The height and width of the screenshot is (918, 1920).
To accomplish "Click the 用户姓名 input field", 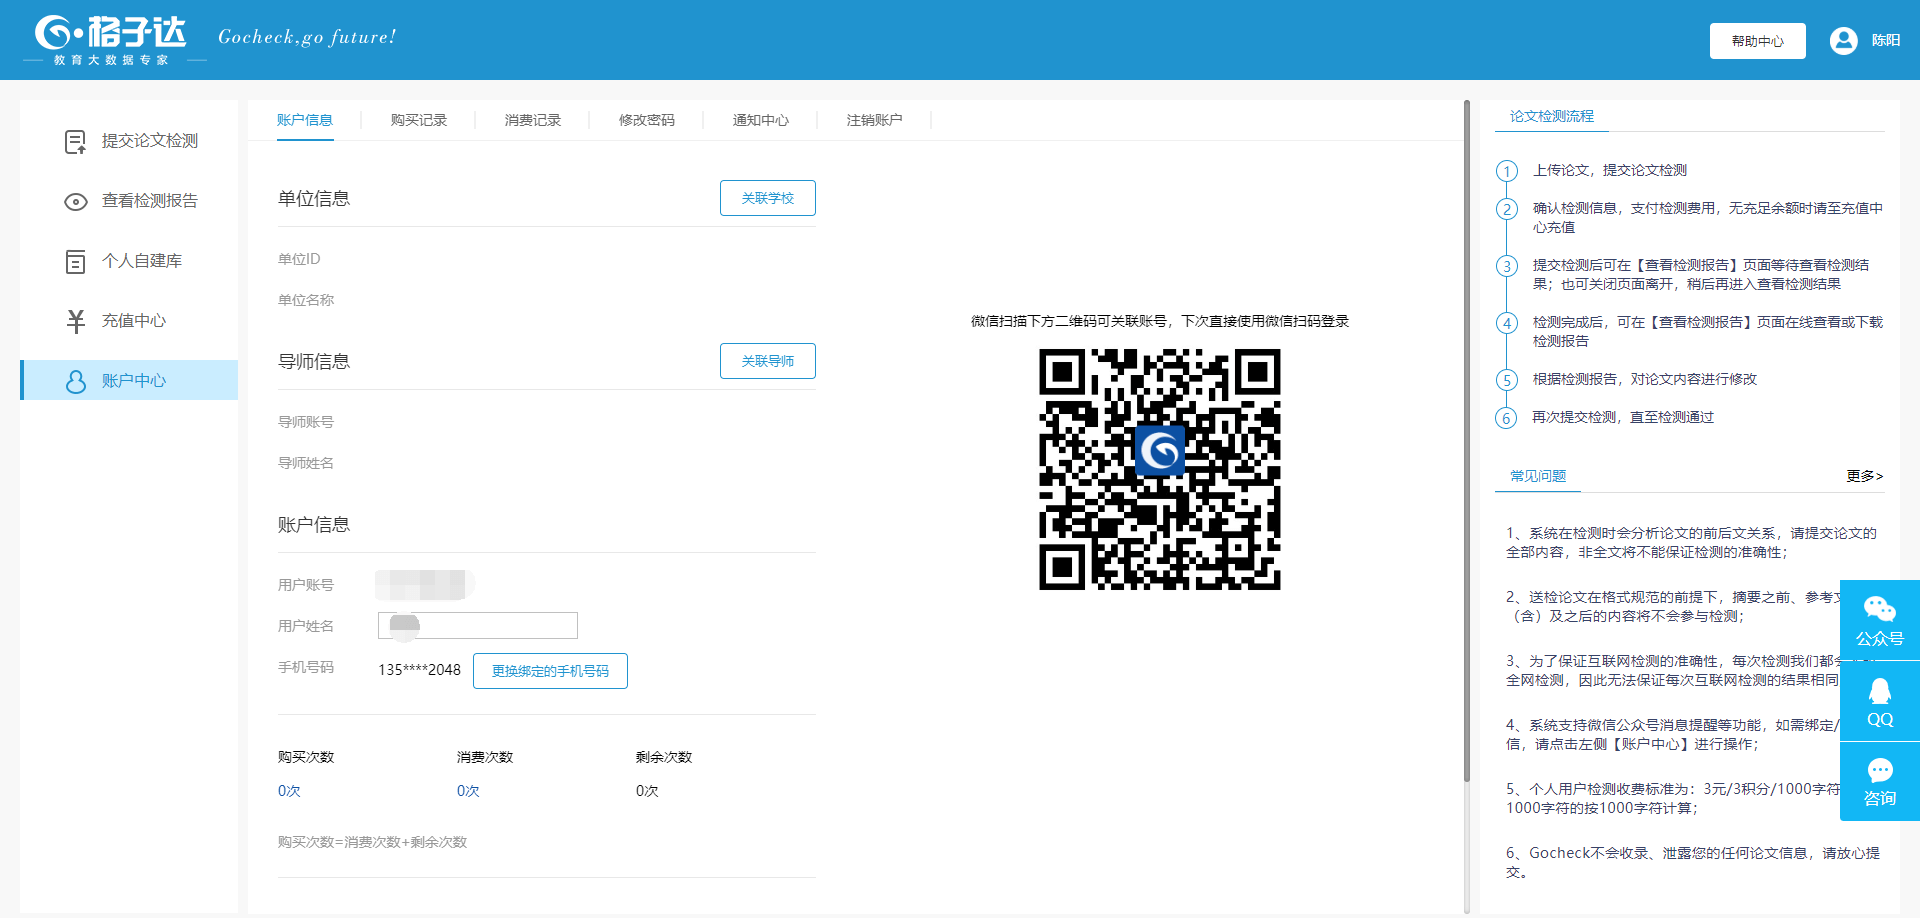I will point(478,625).
